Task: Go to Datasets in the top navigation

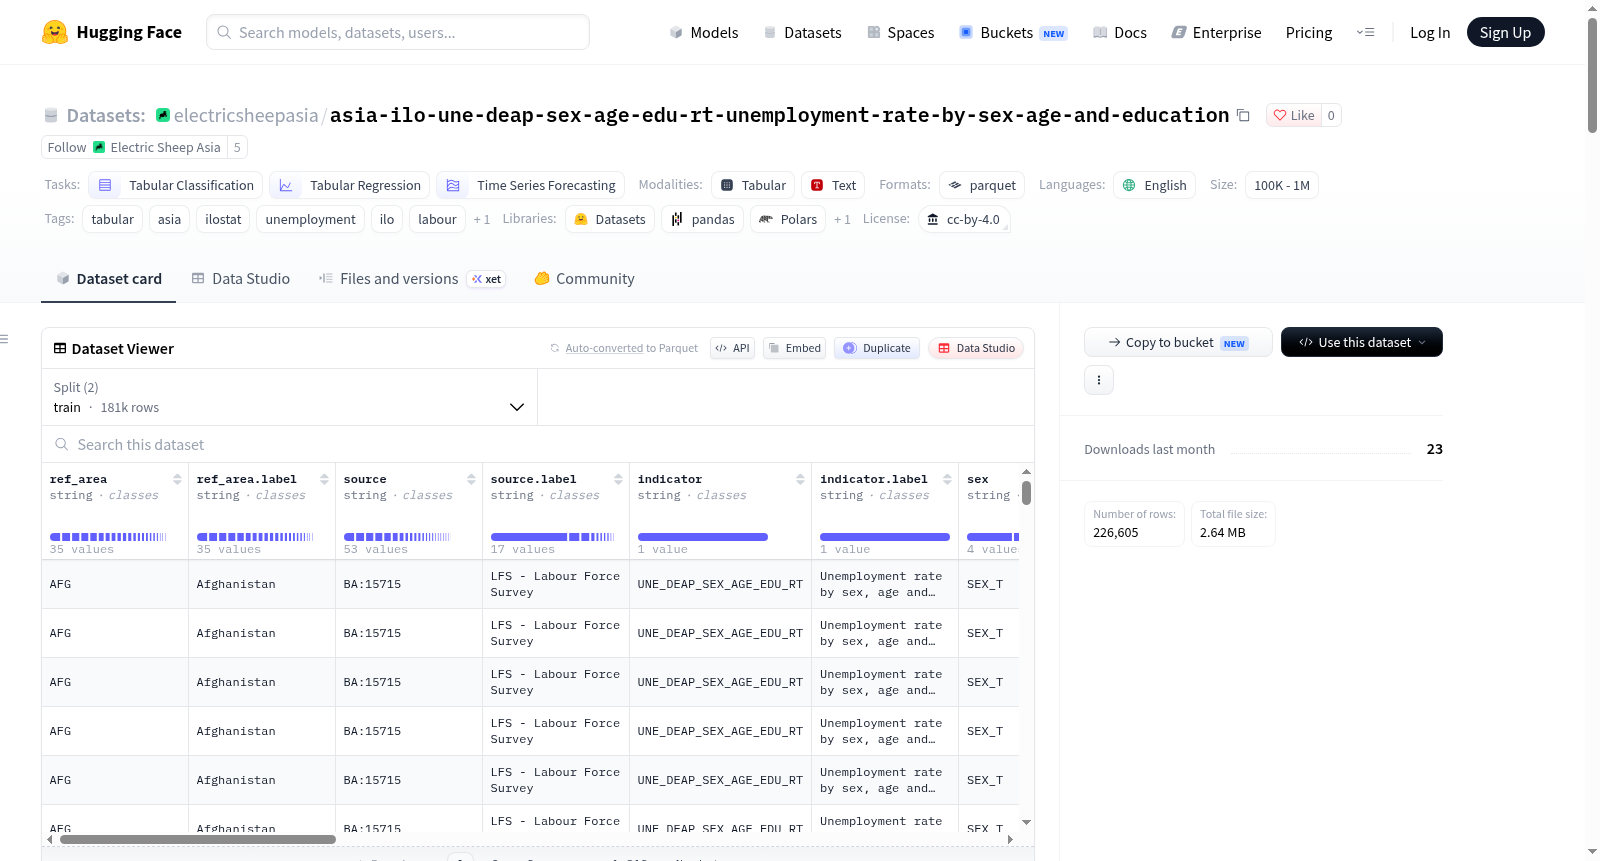Action: [802, 32]
